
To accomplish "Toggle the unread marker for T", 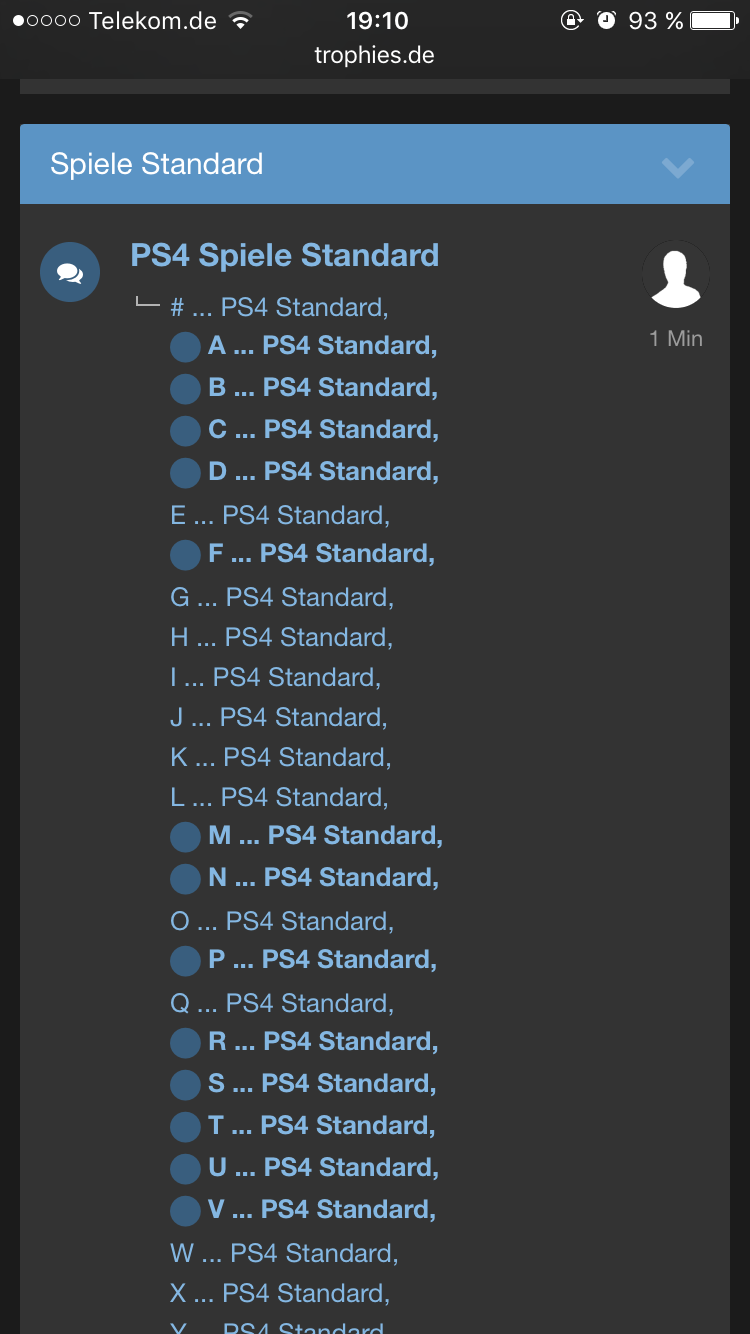I will coord(185,1127).
